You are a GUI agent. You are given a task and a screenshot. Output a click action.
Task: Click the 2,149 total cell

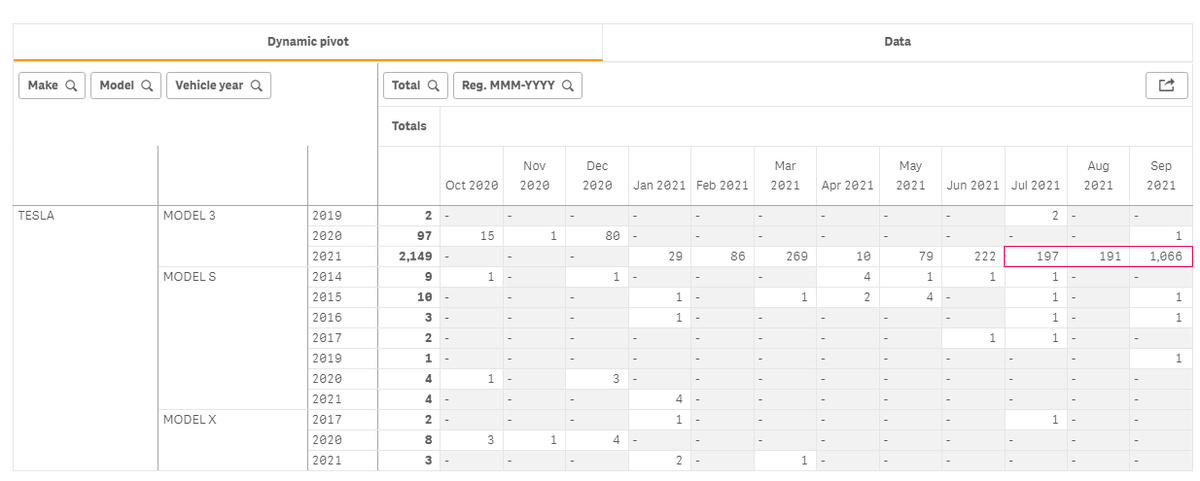coord(409,256)
